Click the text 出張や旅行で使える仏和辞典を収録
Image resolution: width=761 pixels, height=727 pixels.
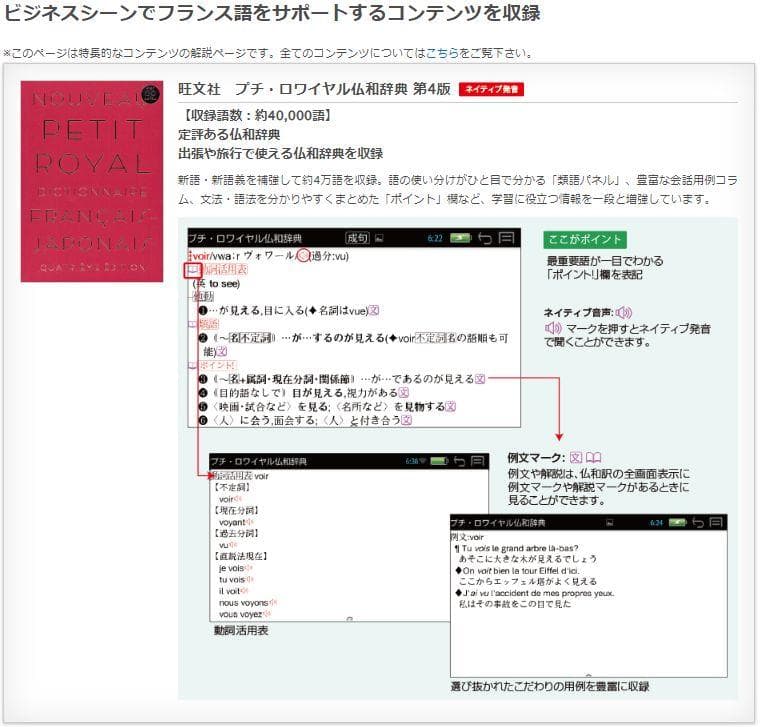tap(281, 154)
